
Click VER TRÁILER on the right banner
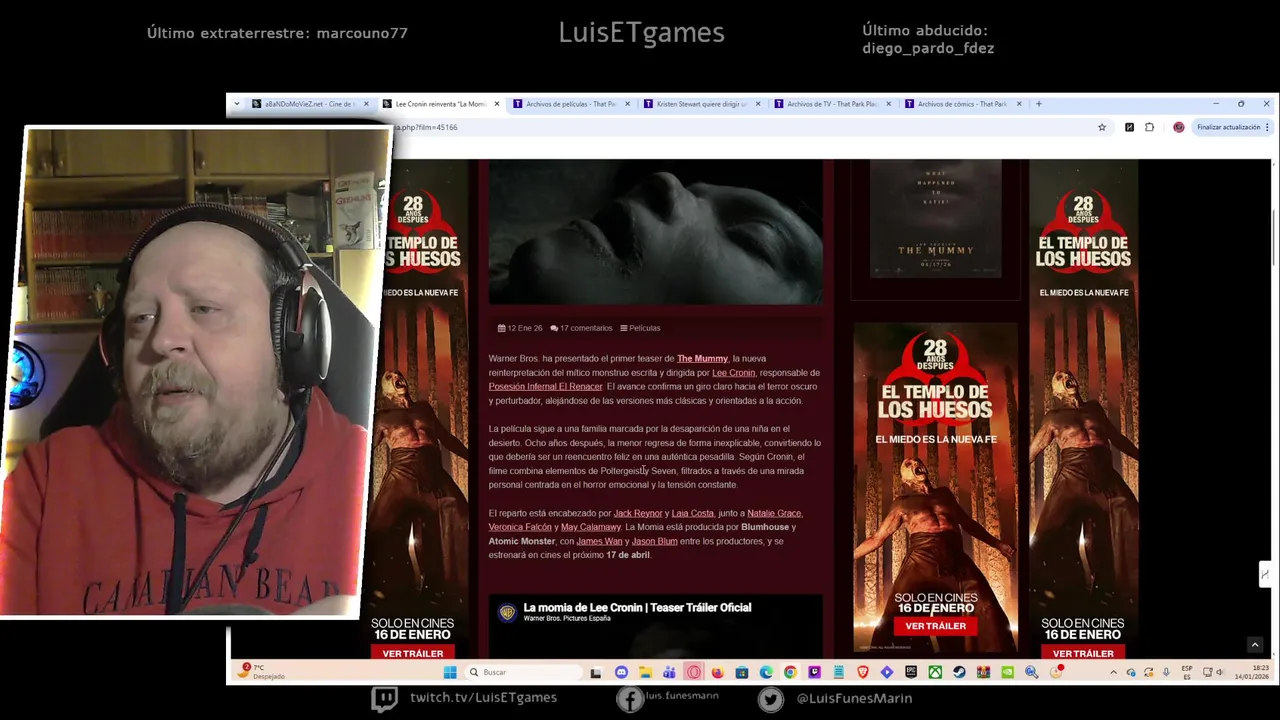point(1083,653)
